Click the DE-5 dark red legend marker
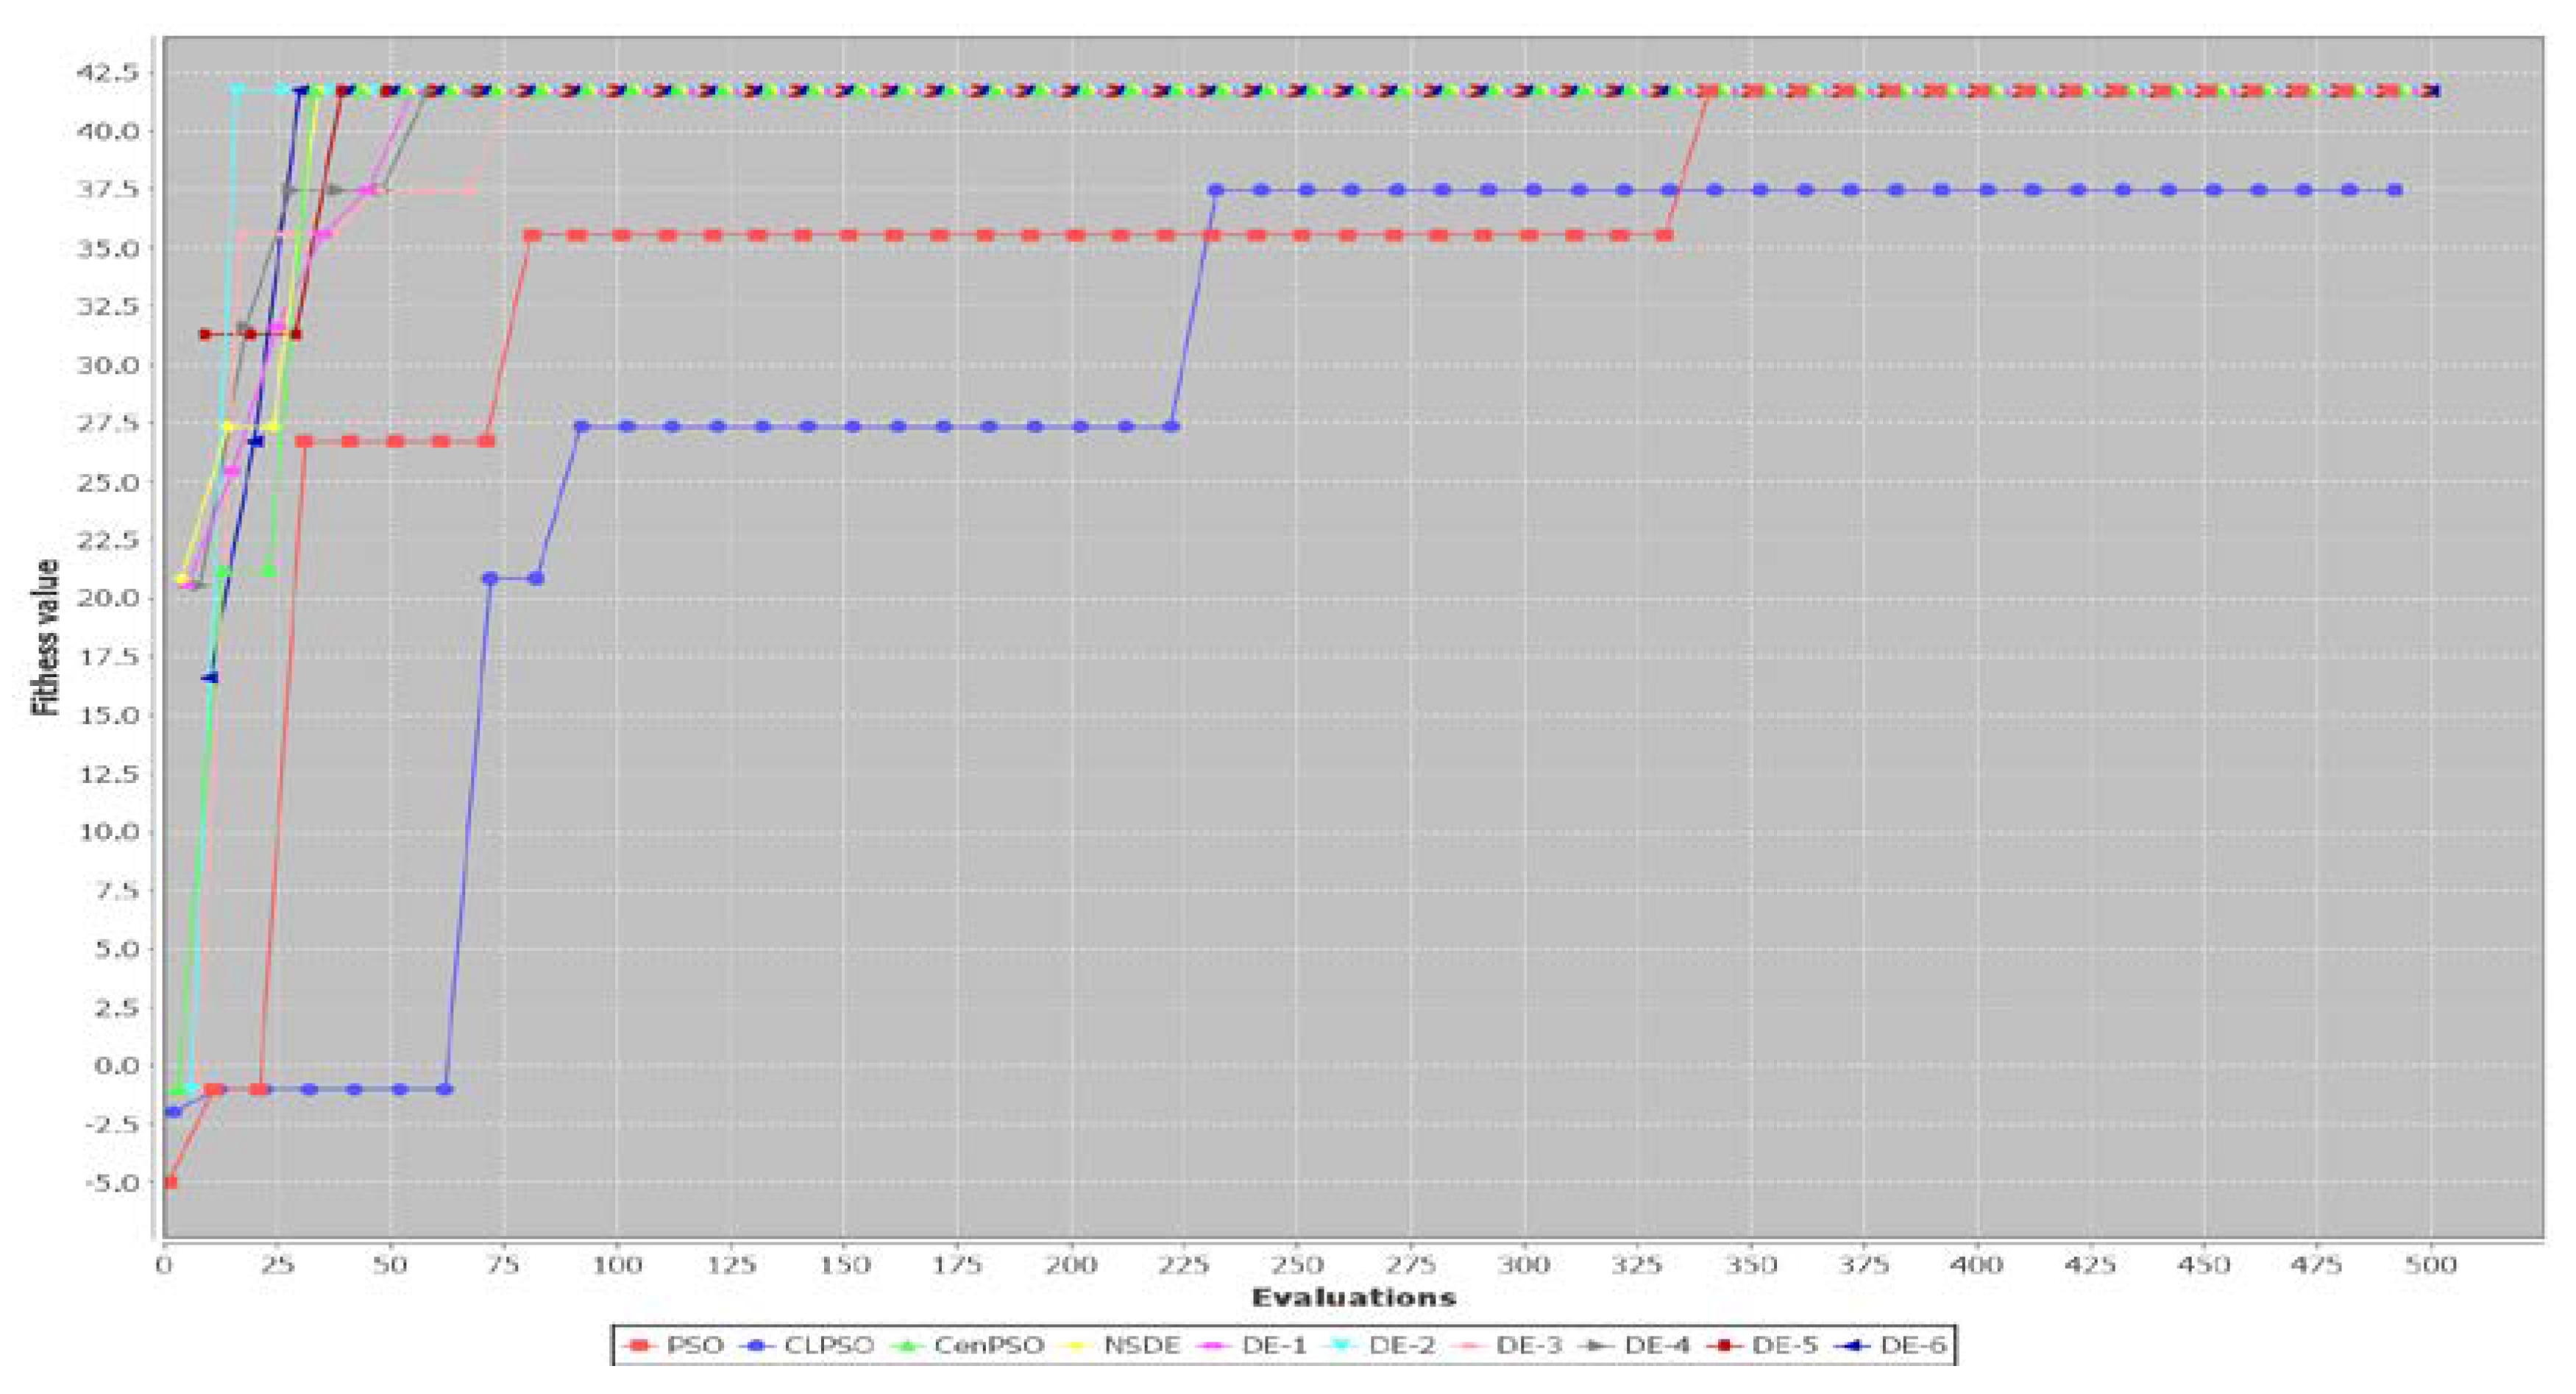Image resolution: width=2576 pixels, height=1394 pixels. click(1724, 1346)
